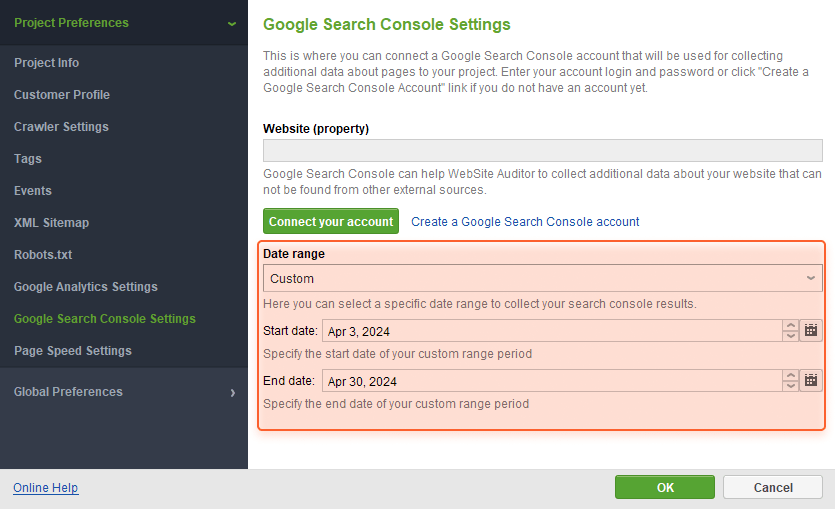Open XML Sitemap settings
Image resolution: width=835 pixels, height=509 pixels.
coord(51,223)
